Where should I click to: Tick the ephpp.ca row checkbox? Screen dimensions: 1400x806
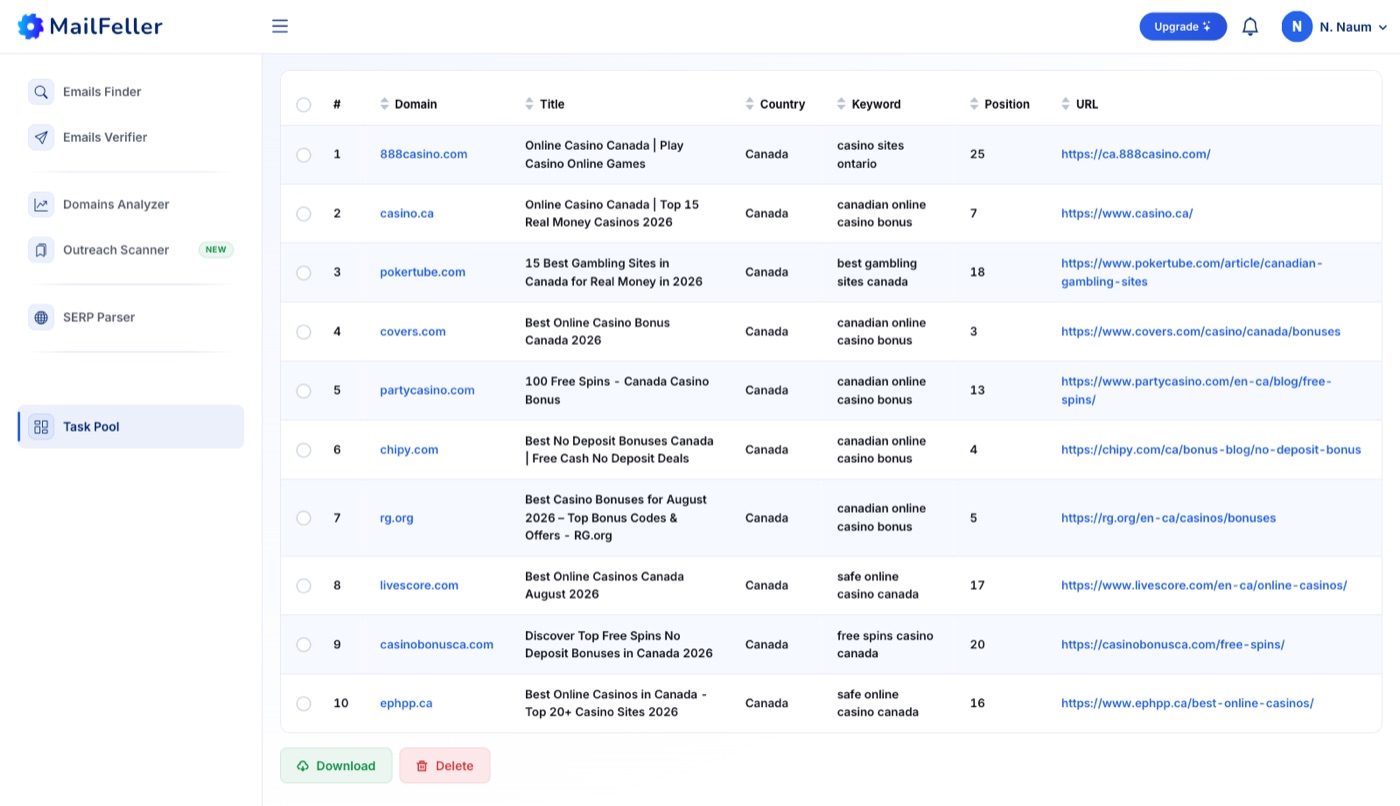304,704
